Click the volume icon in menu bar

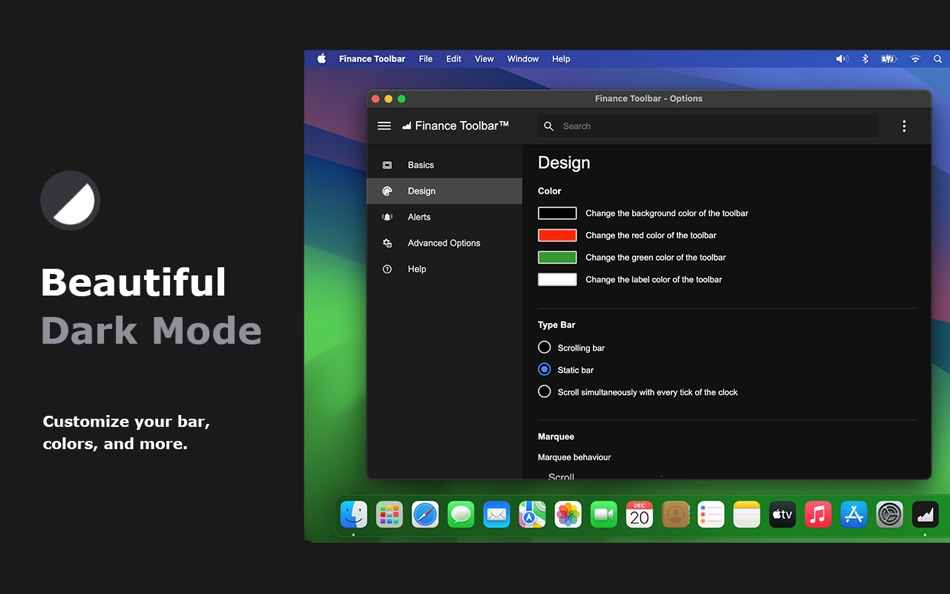(842, 59)
